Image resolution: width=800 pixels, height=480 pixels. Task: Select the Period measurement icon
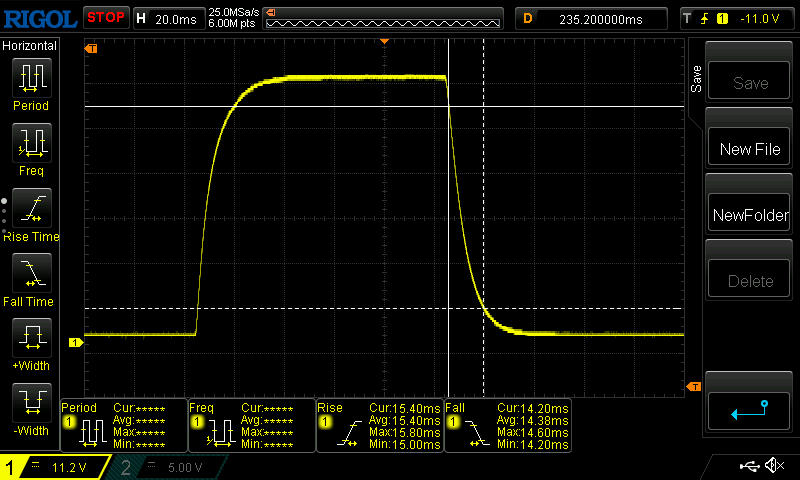tap(30, 79)
